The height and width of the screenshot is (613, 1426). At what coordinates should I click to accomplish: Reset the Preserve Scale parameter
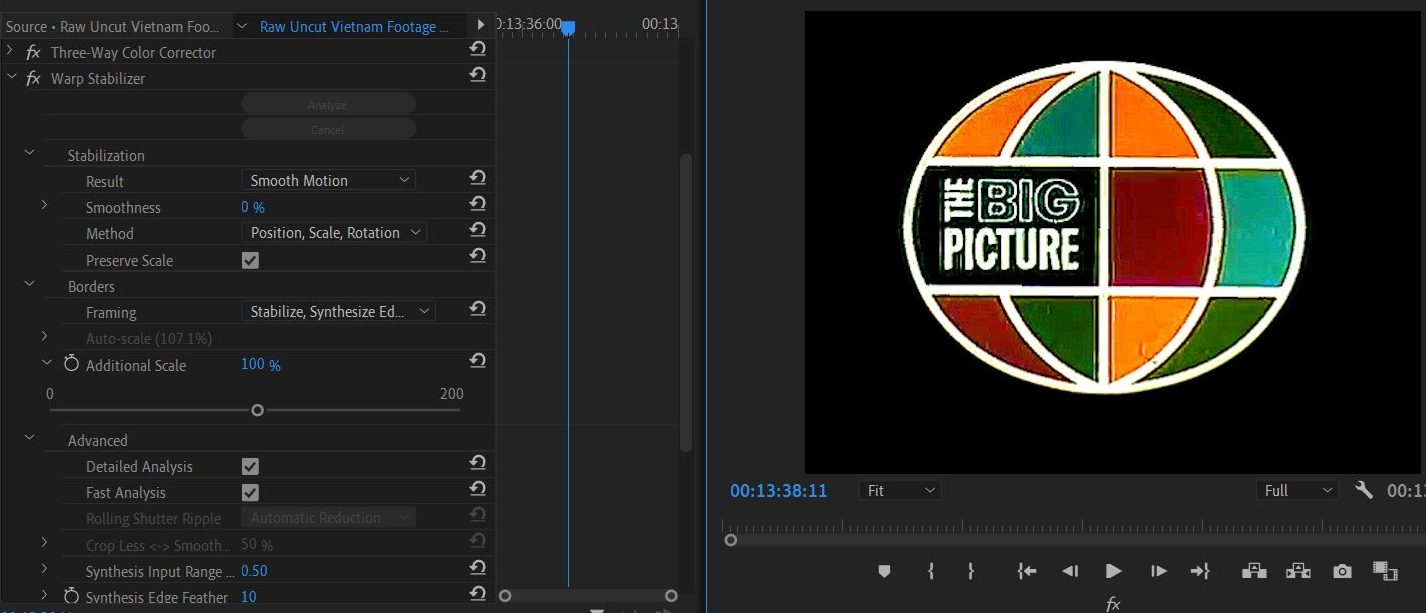pos(477,257)
